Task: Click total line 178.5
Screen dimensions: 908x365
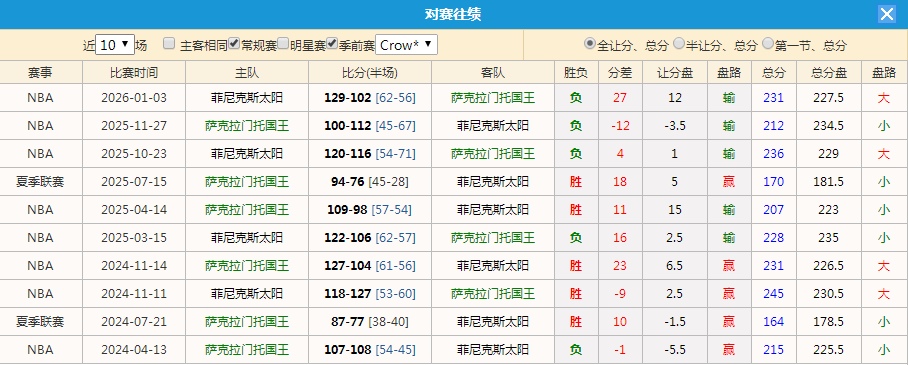Action: coord(829,322)
